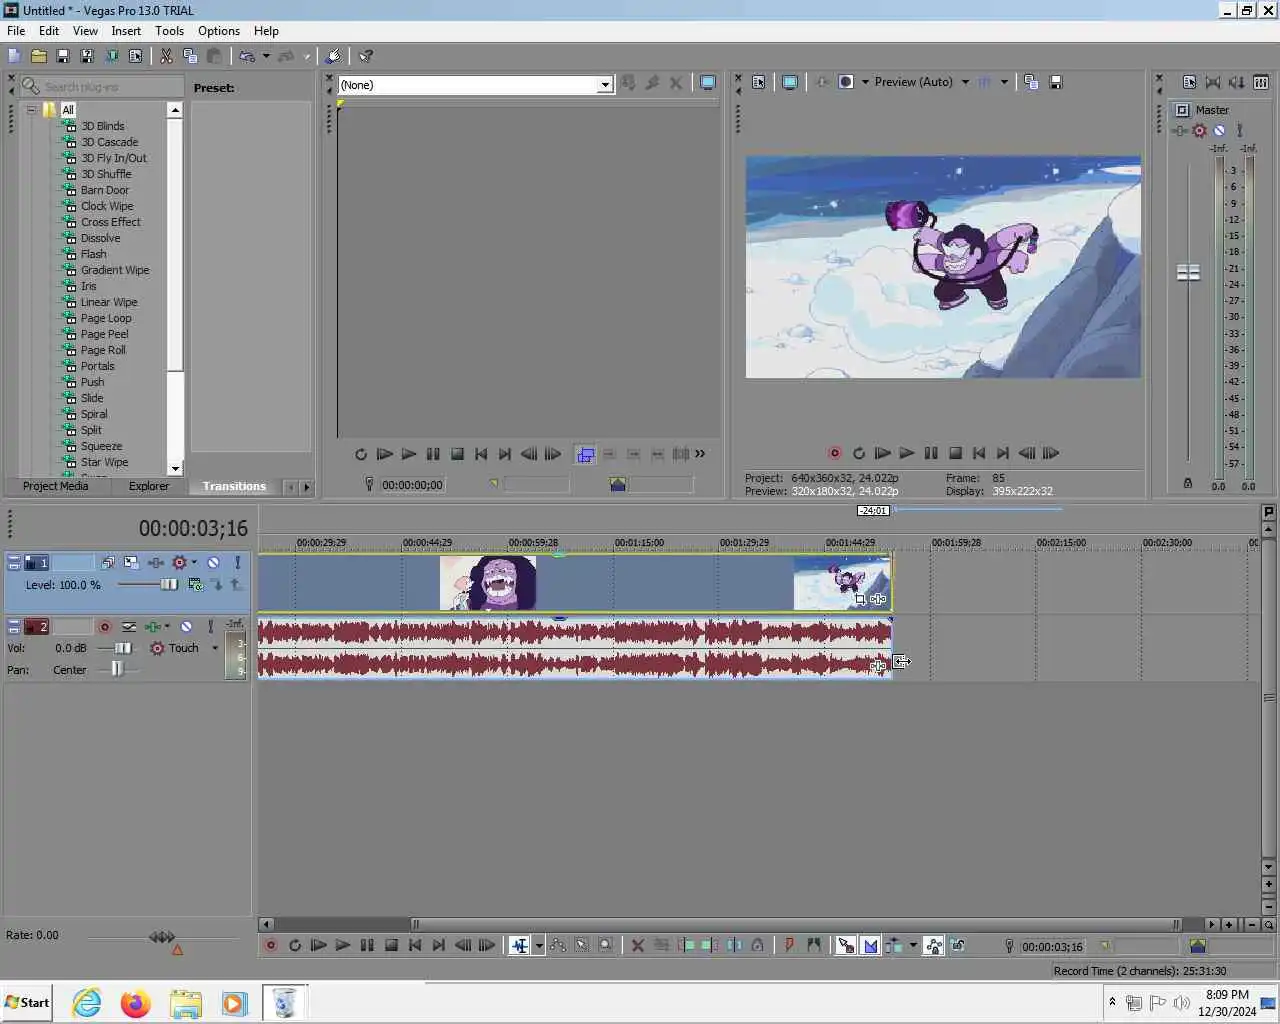Toggle Automatic Crossfades in timeline toolbar
This screenshot has height=1024, width=1280.
point(870,945)
